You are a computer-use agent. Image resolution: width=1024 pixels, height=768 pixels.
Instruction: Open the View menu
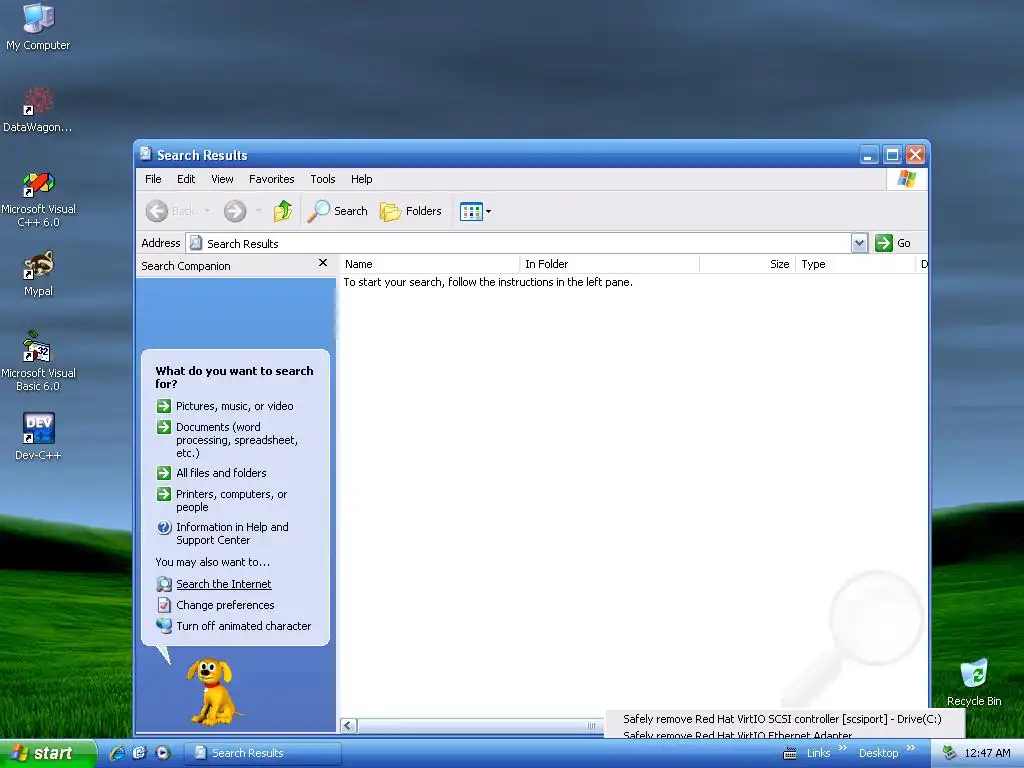(222, 179)
